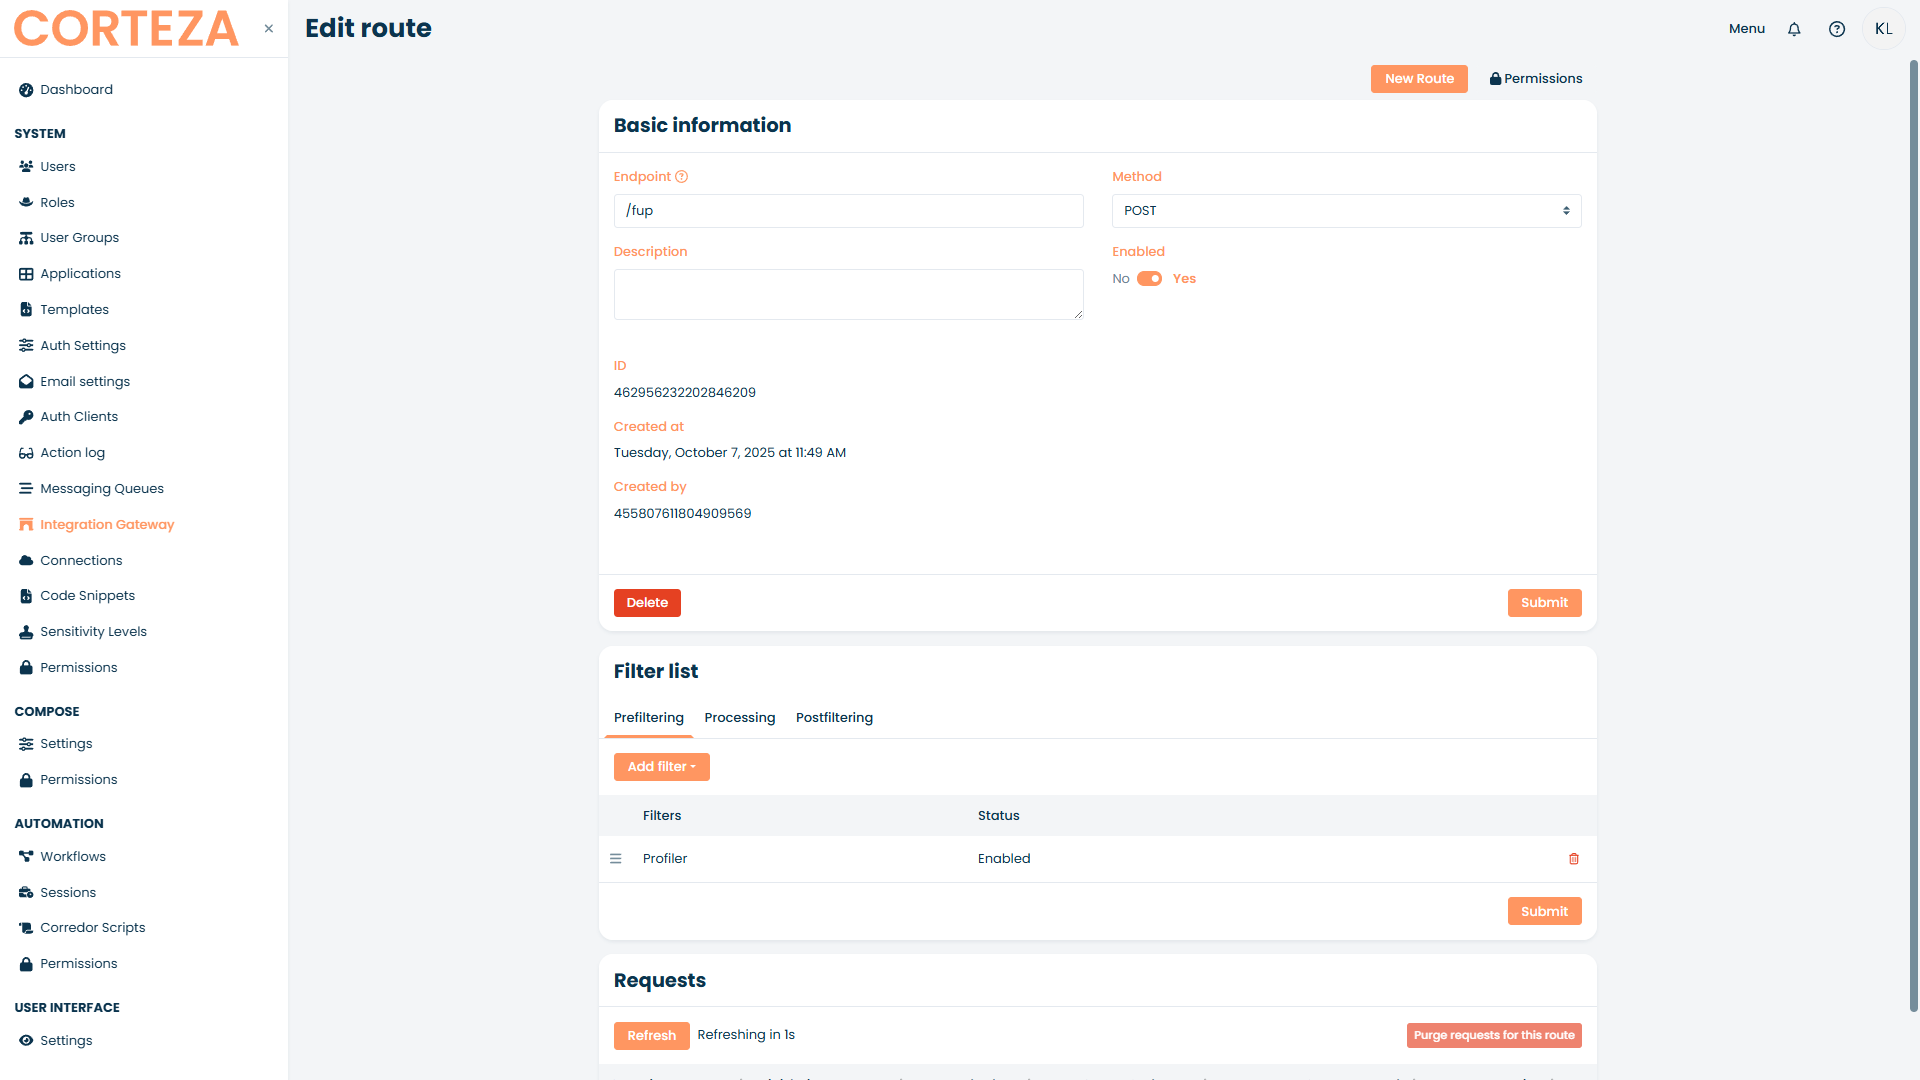Click the page vertical scrollbar
Viewport: 1920px width, 1080px height.
point(1914,535)
